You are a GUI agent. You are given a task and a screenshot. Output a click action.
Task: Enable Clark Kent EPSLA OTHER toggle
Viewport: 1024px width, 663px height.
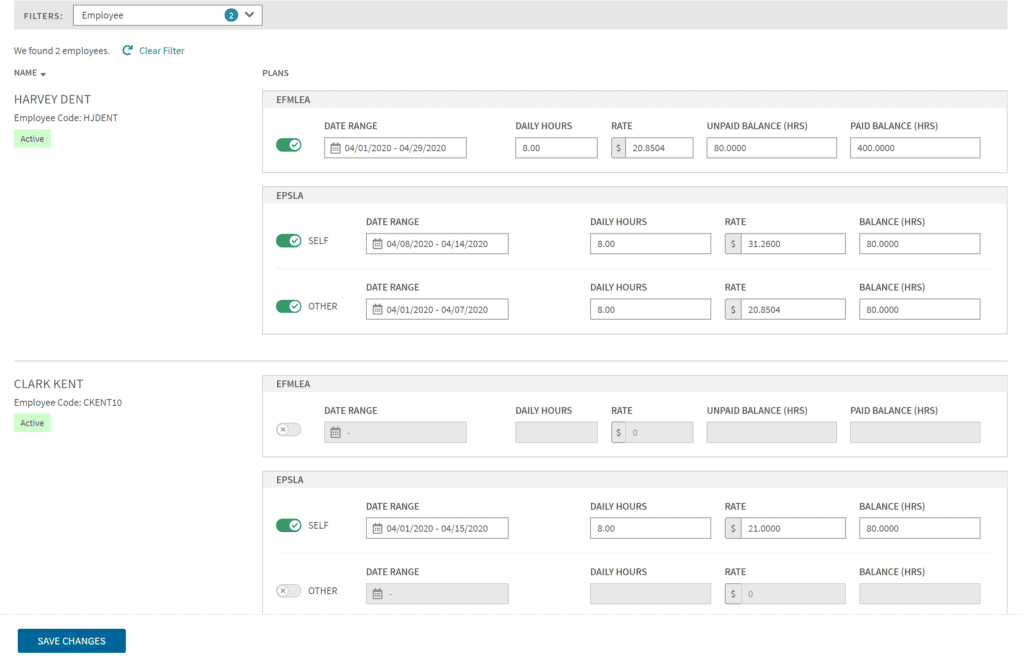(x=289, y=590)
